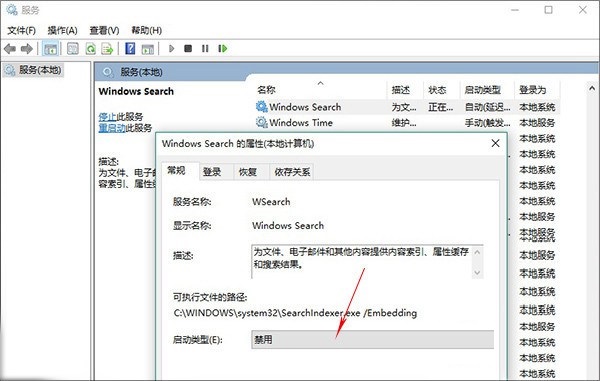Click the 停止 service link
600x381 pixels.
click(107, 117)
